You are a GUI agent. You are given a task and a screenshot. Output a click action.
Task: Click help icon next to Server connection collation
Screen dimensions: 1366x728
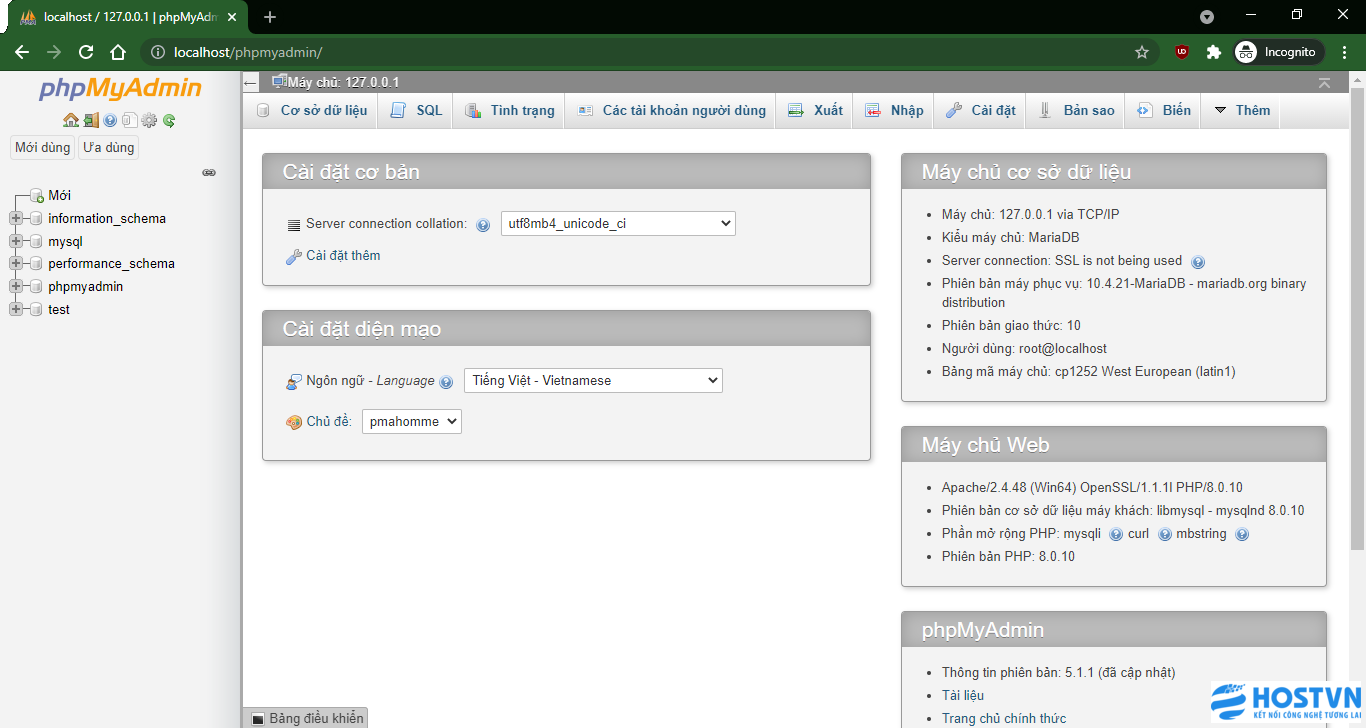[483, 225]
